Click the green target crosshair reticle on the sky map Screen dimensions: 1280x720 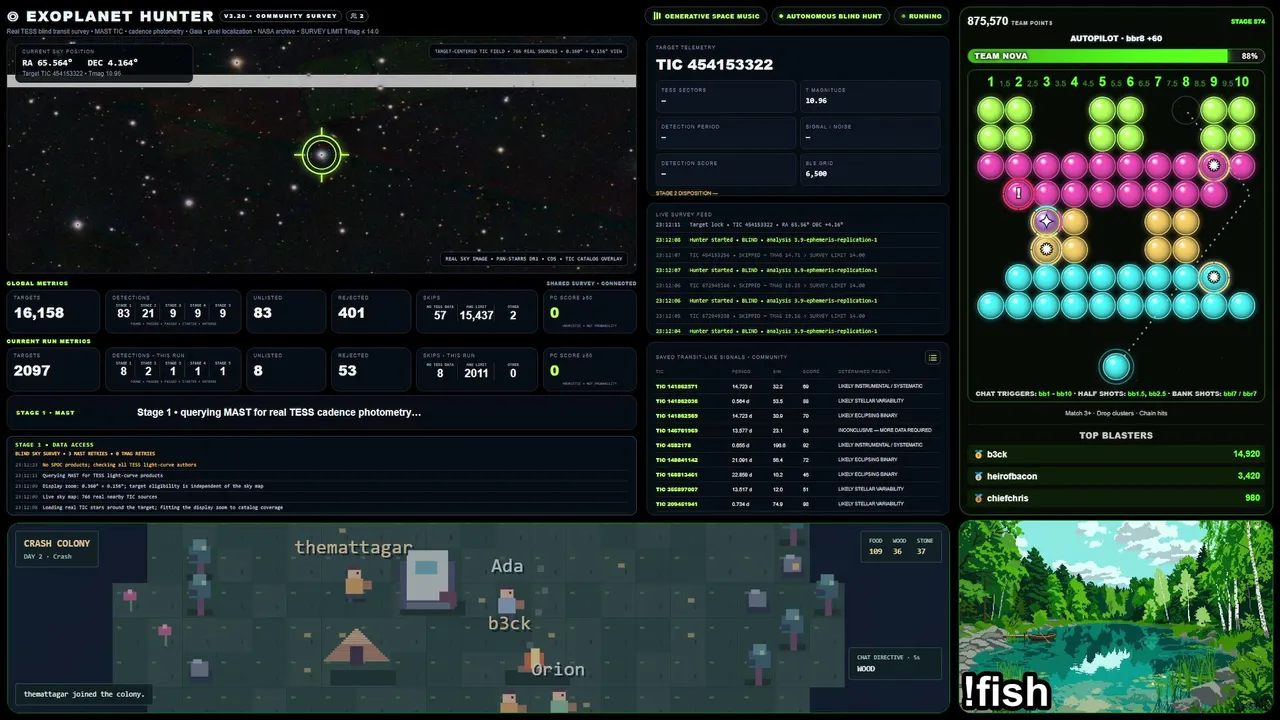(x=321, y=155)
